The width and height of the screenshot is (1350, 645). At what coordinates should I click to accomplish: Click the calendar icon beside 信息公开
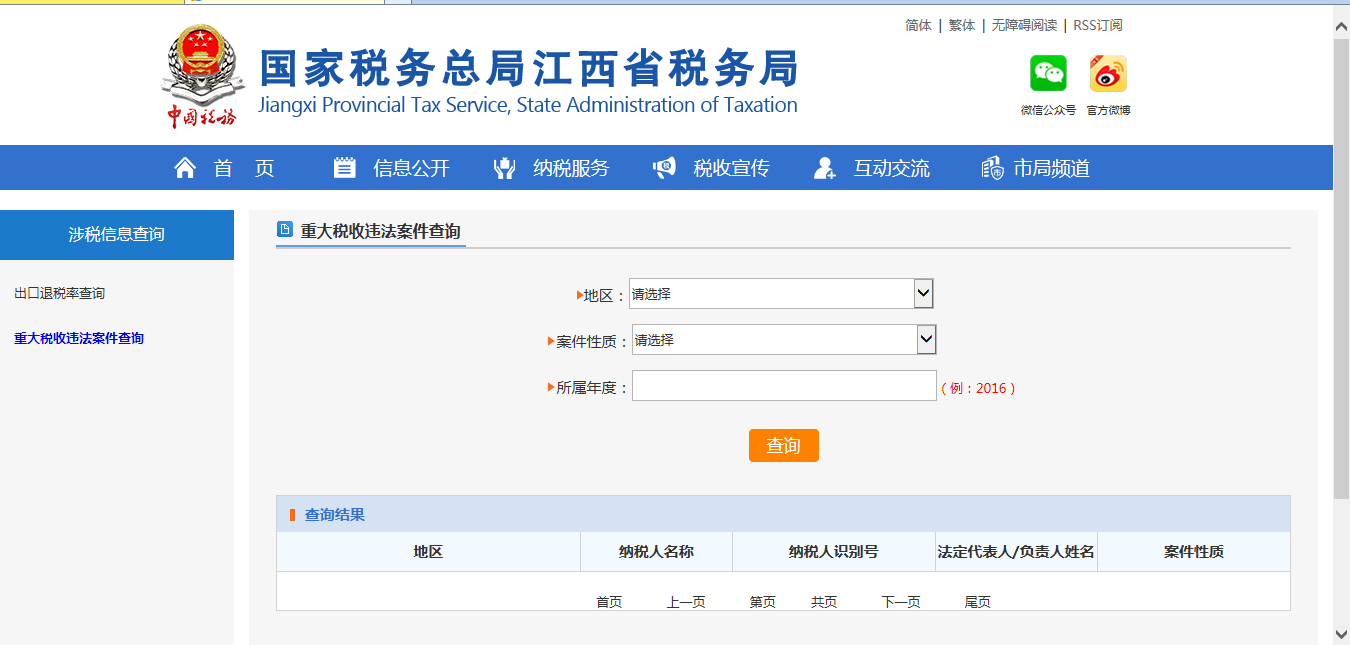tap(344, 167)
